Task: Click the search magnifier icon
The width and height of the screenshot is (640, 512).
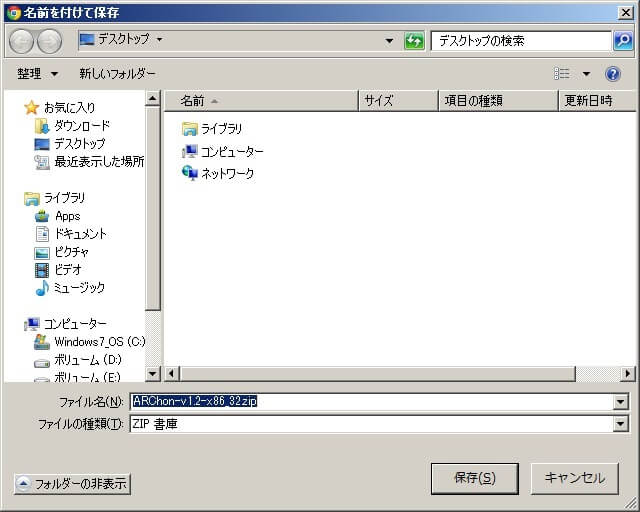Action: click(x=623, y=40)
